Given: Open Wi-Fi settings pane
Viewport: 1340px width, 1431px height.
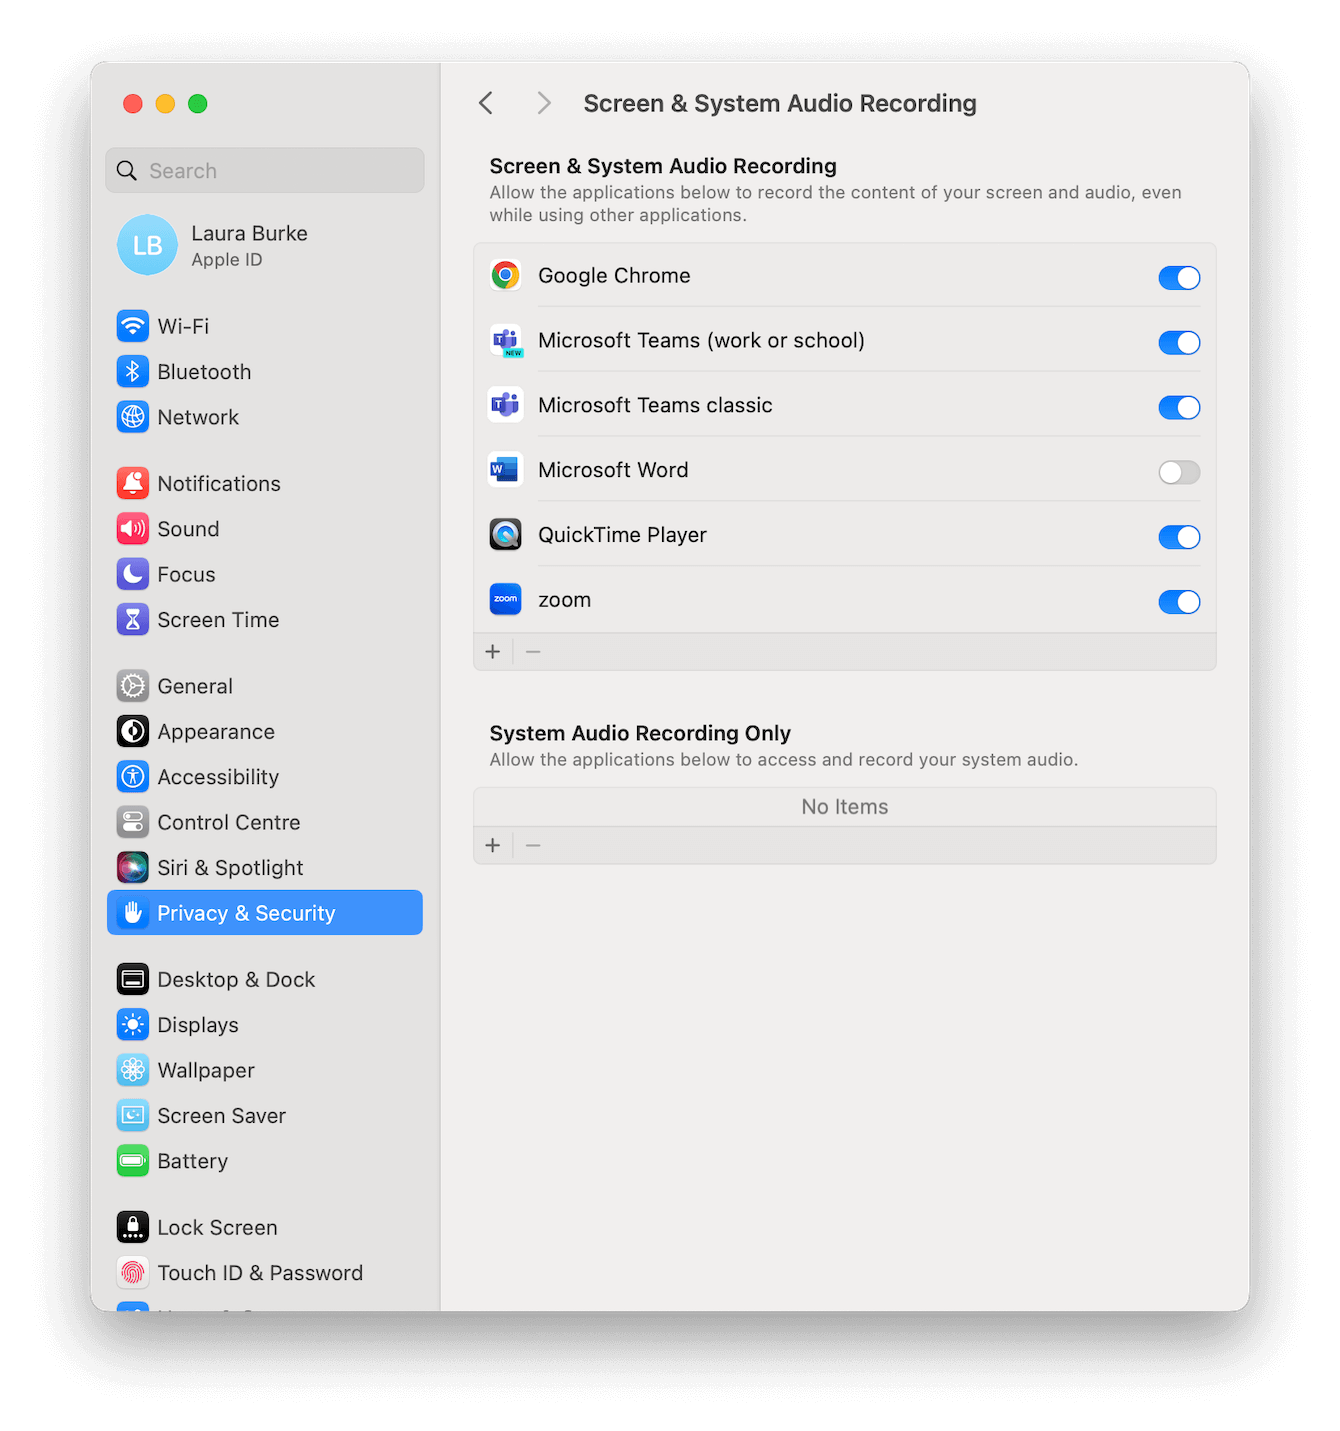Looking at the screenshot, I should tap(265, 326).
